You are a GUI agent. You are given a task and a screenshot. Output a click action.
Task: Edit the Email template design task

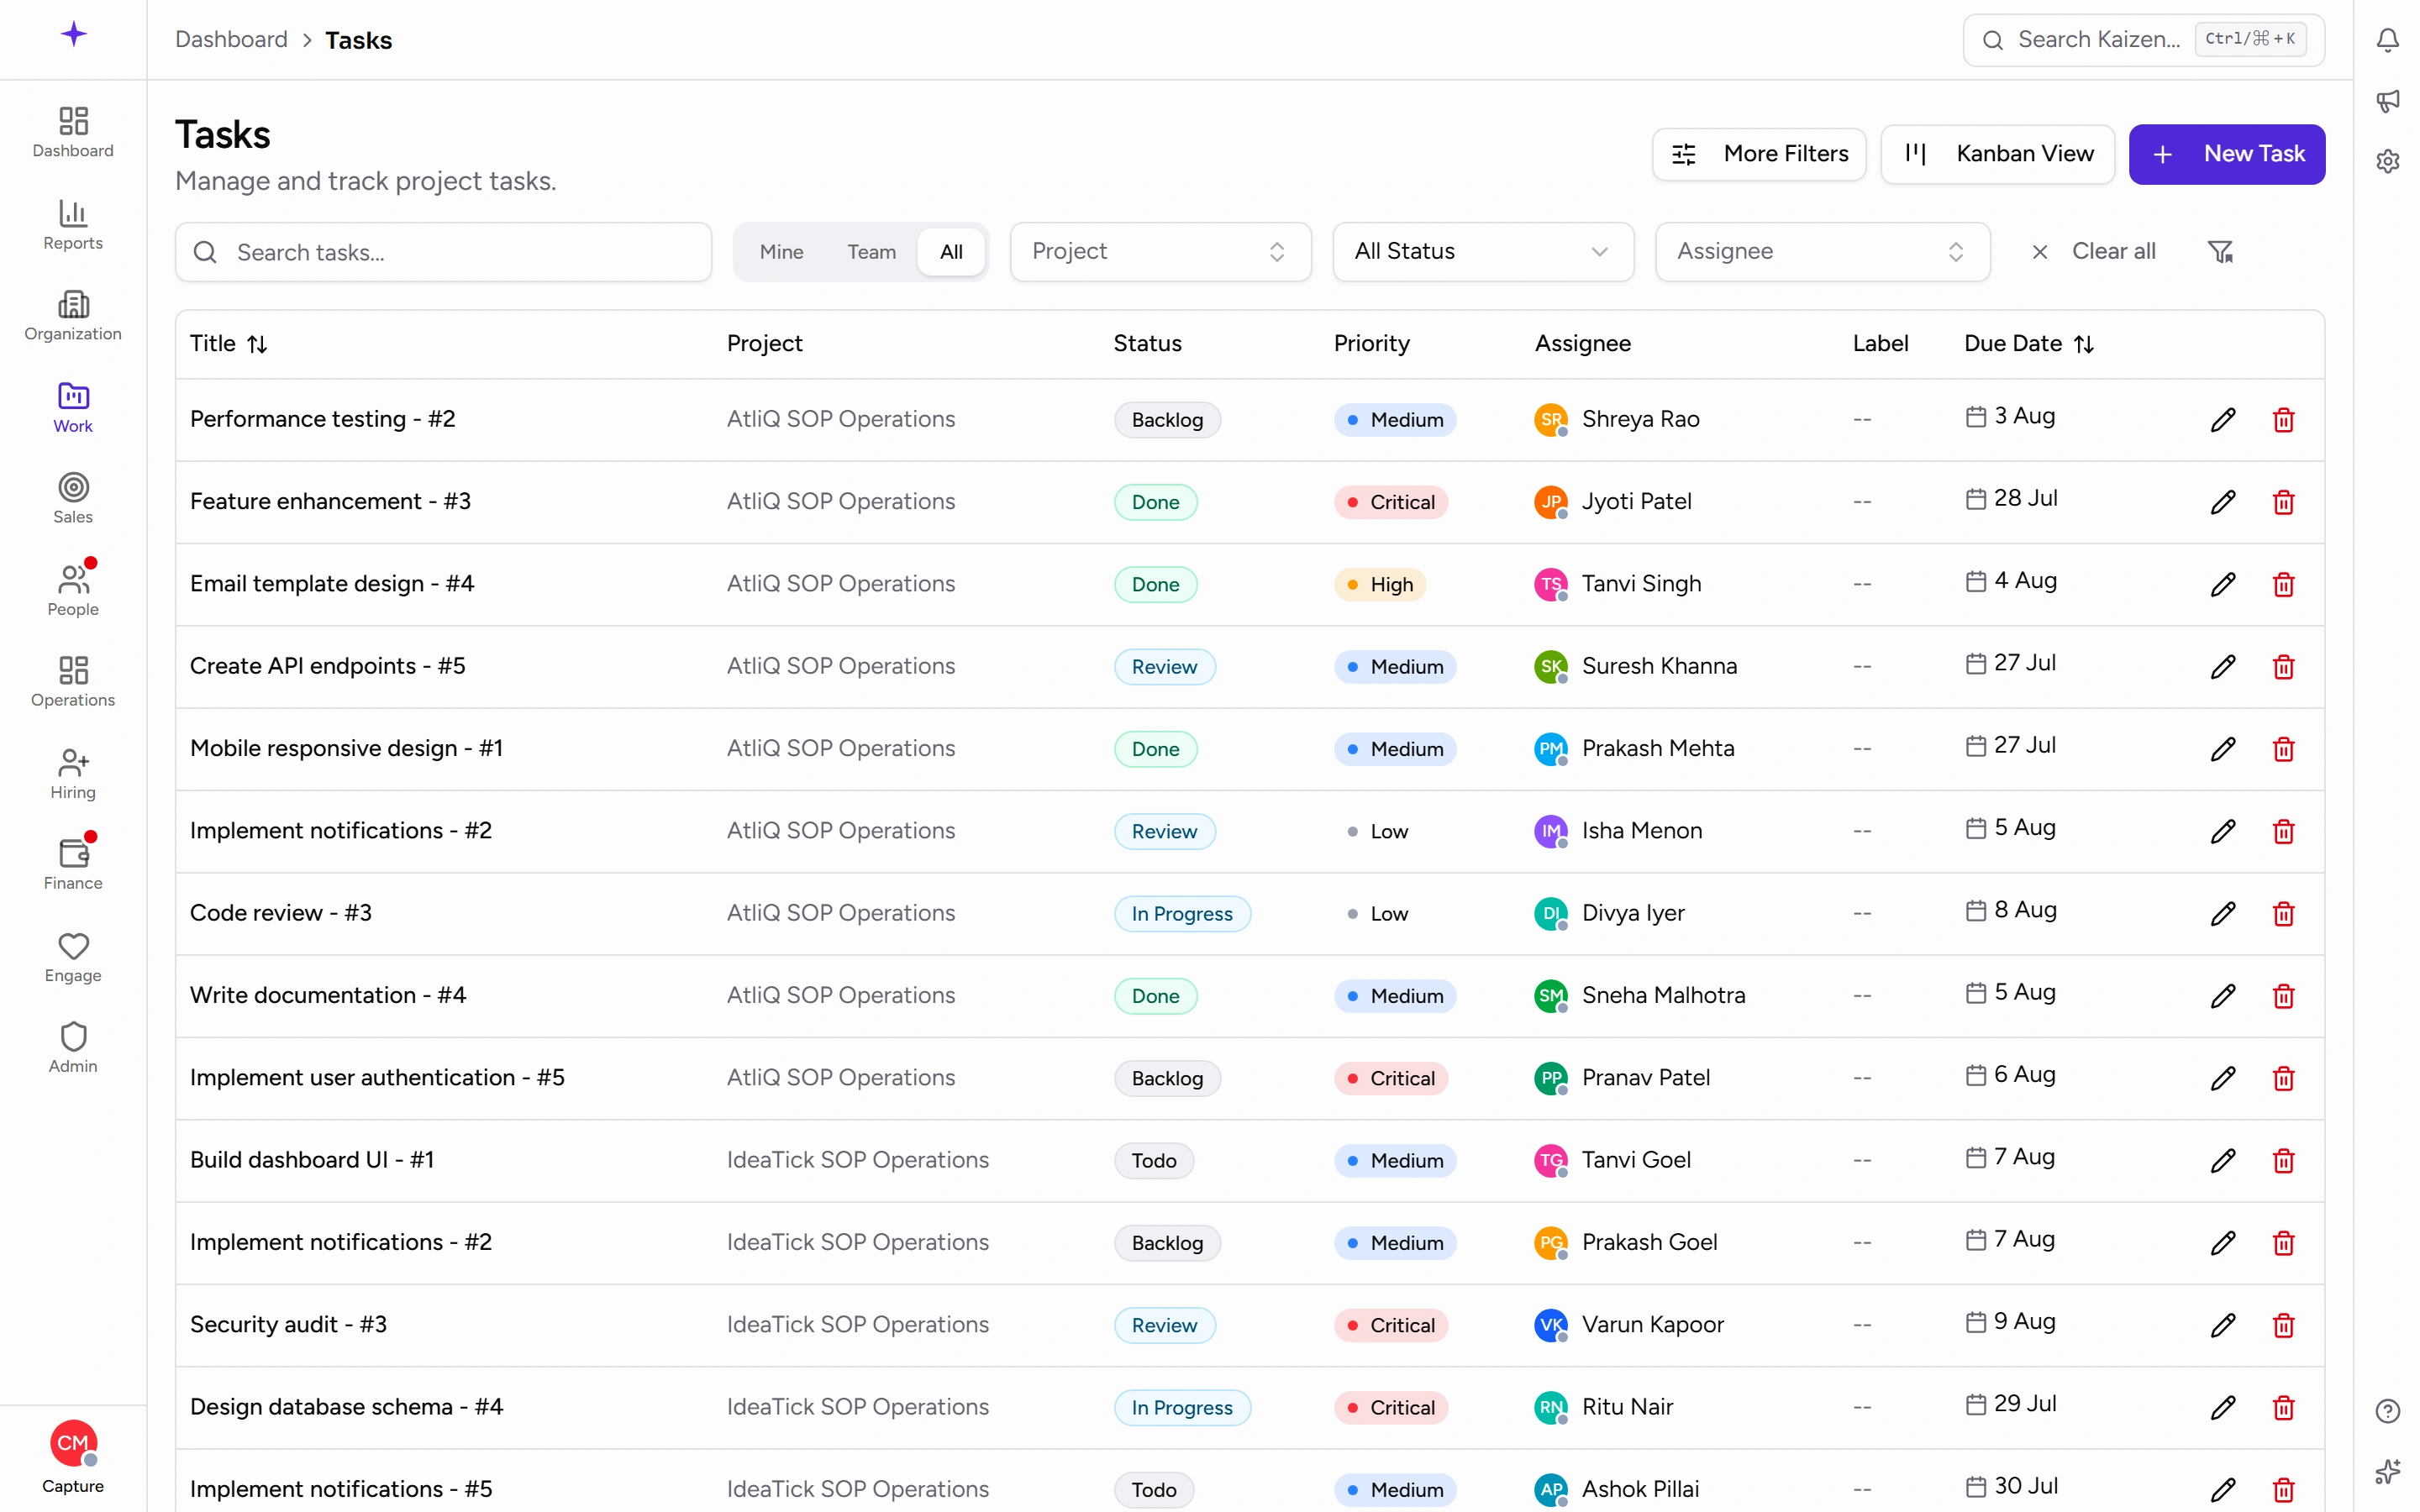(x=2223, y=585)
